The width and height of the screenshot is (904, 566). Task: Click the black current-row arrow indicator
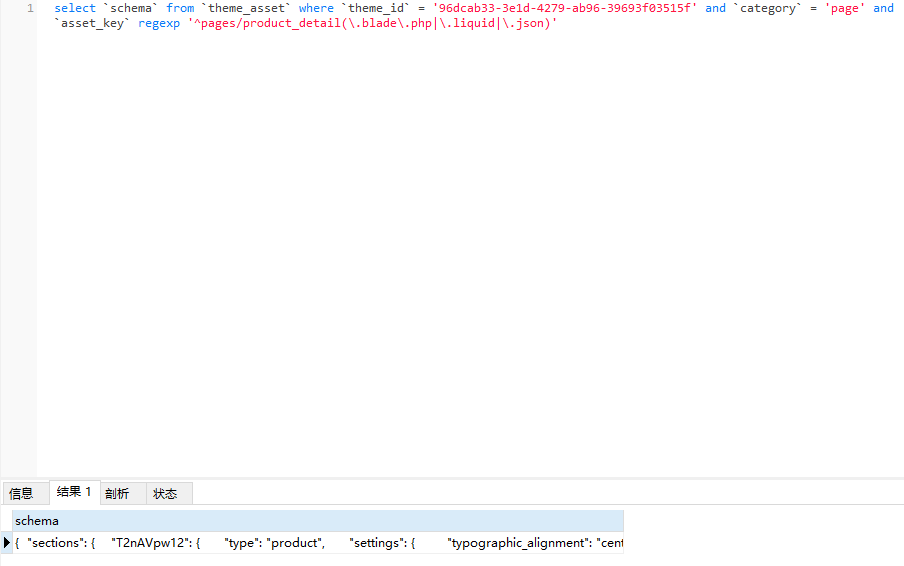(x=8, y=543)
